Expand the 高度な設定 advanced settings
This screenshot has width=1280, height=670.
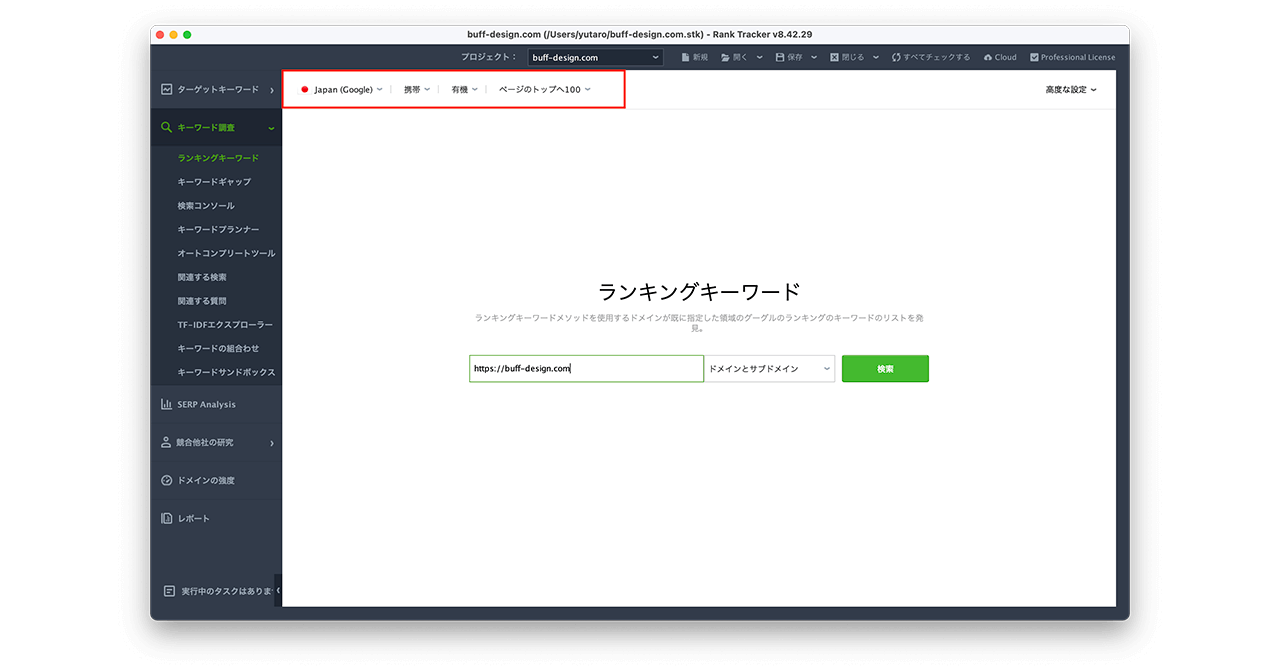(1071, 90)
